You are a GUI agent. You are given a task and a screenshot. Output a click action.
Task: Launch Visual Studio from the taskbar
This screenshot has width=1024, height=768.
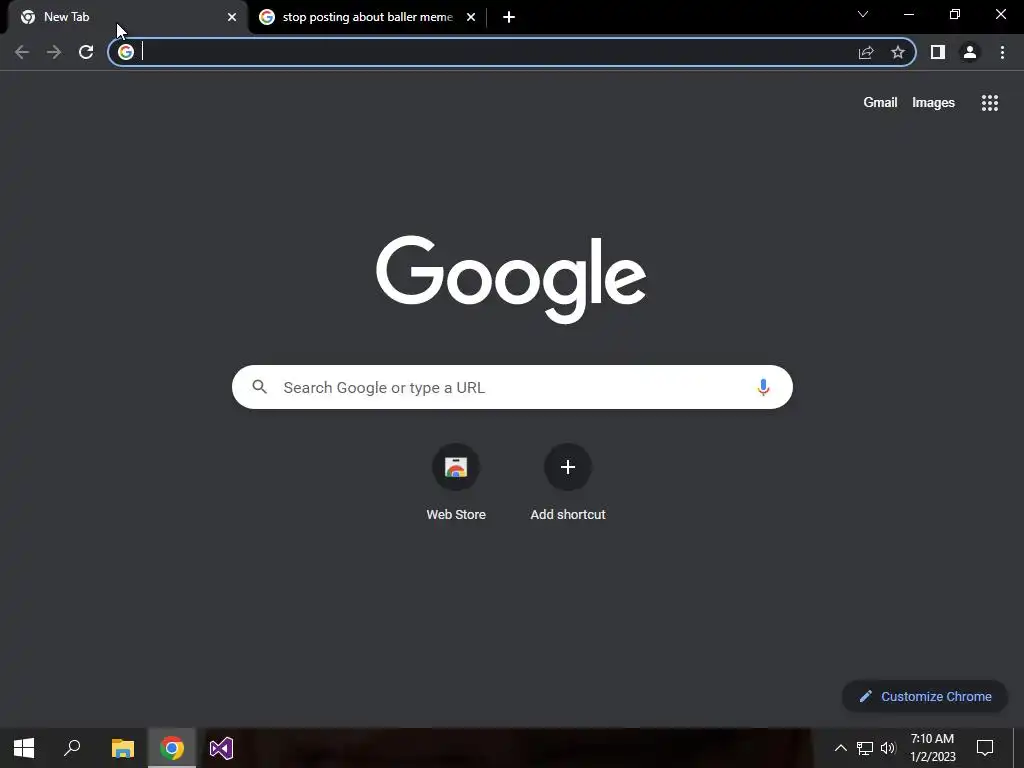pyautogui.click(x=221, y=748)
